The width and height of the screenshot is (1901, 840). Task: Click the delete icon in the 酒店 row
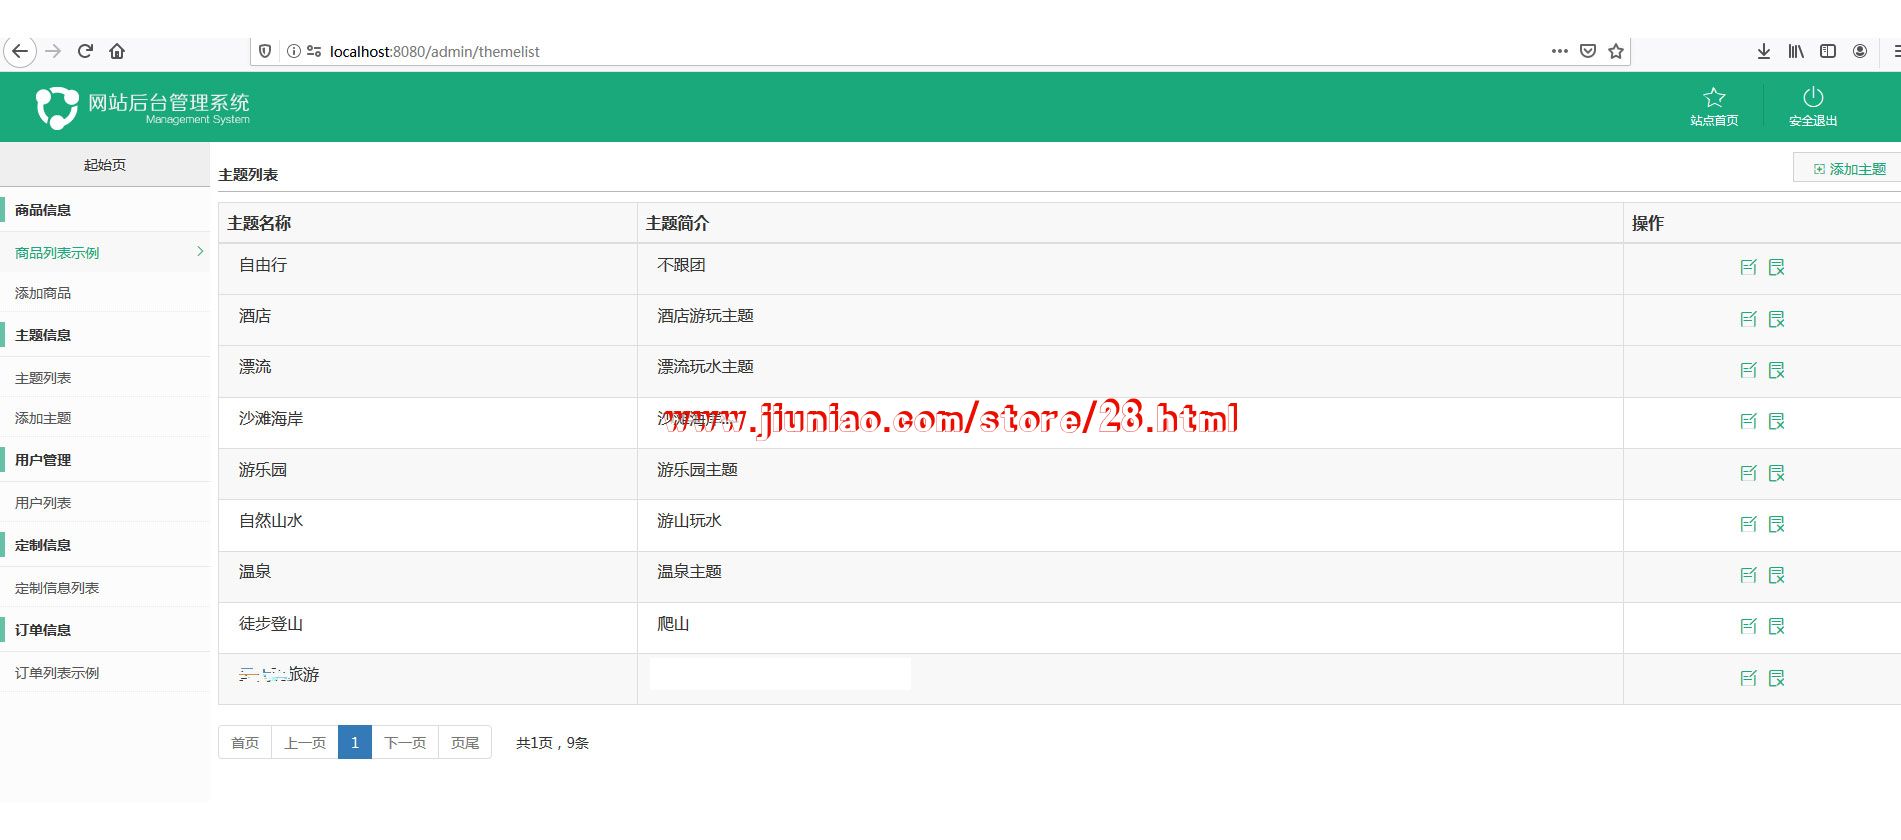click(x=1776, y=319)
